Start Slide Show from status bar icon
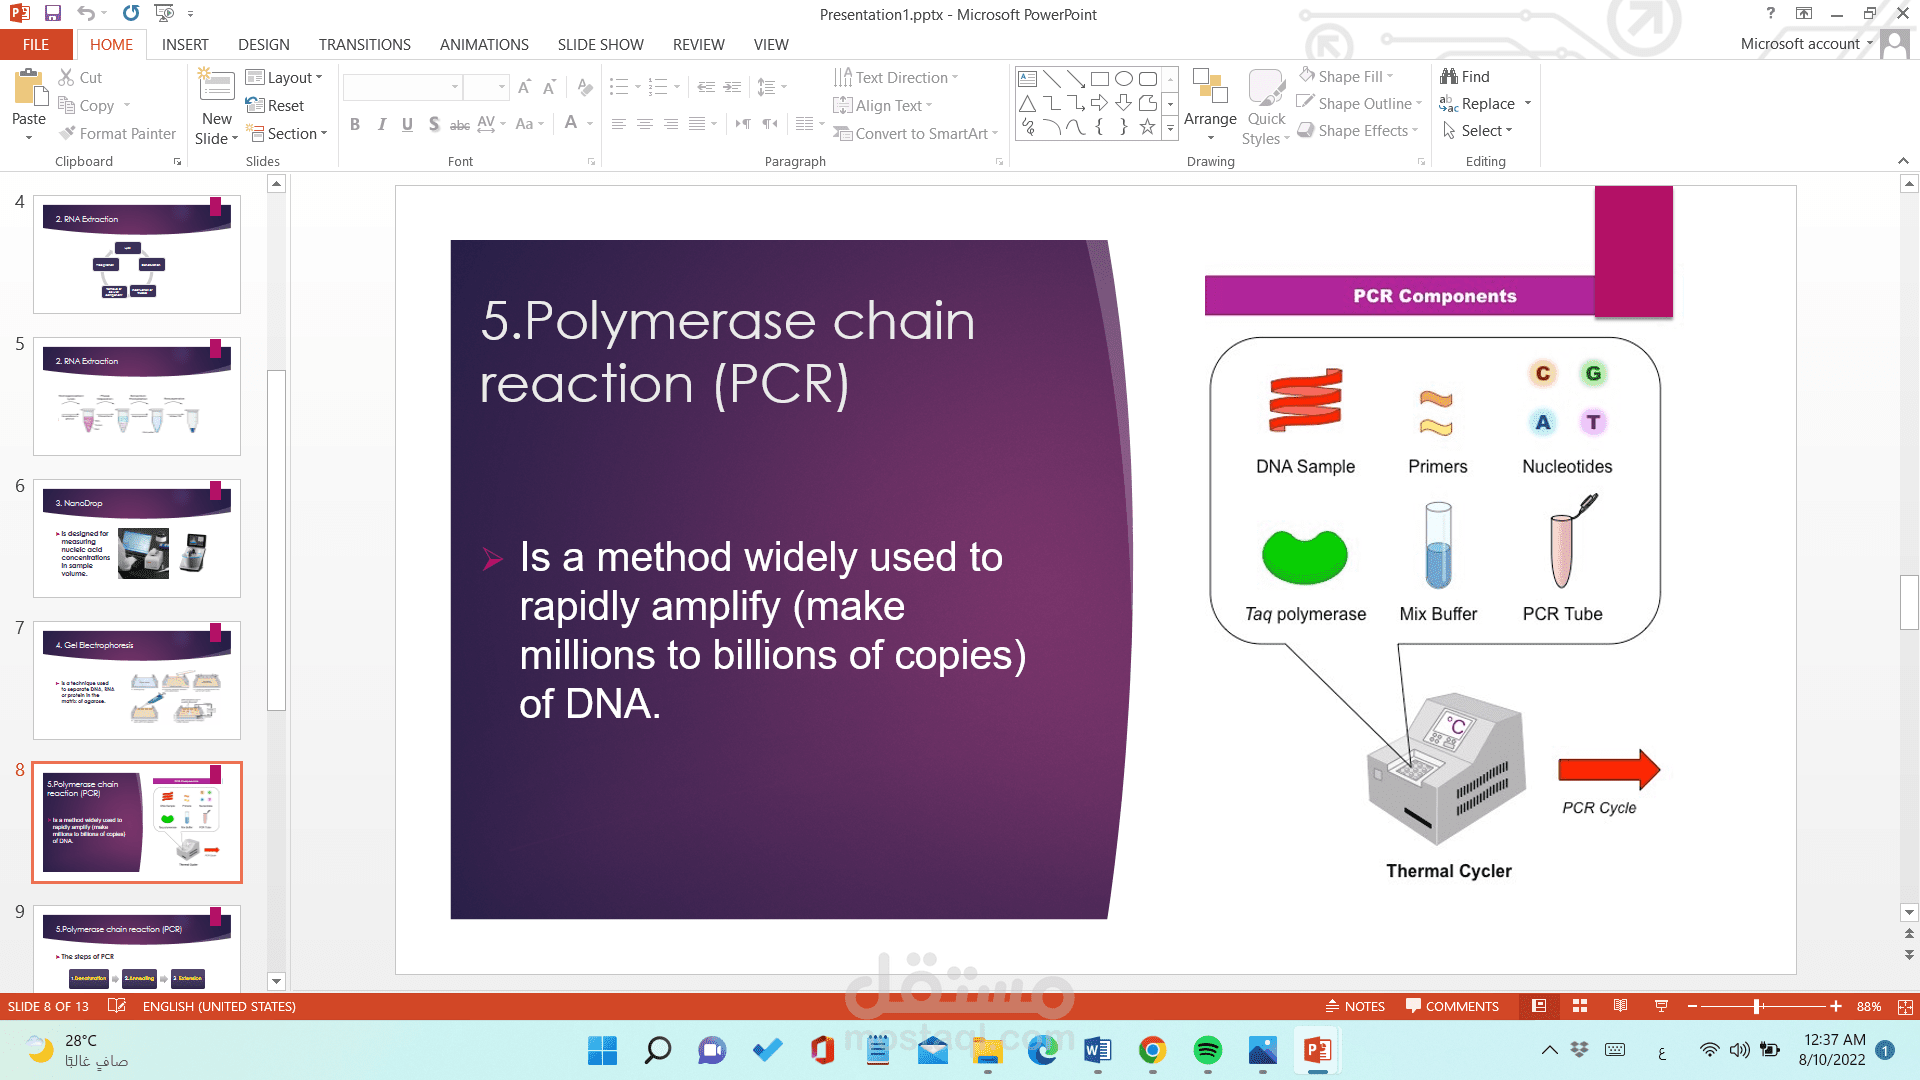Screen dimensions: 1920x1080 click(1661, 1006)
